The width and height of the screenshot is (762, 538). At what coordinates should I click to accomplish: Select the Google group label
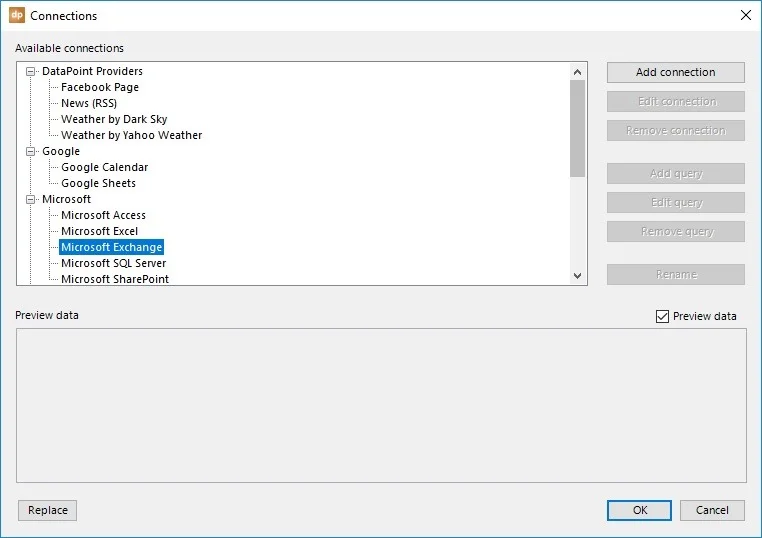(61, 151)
